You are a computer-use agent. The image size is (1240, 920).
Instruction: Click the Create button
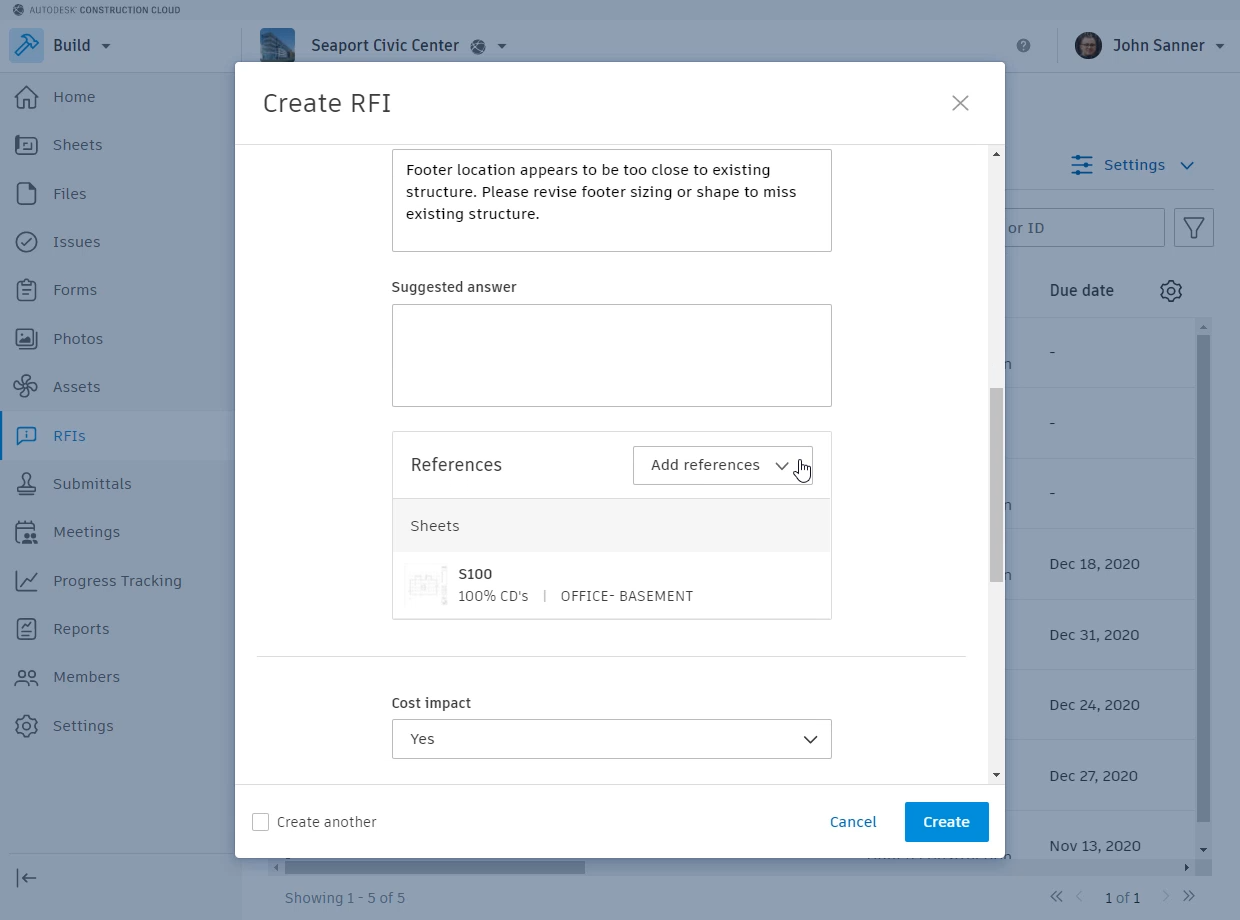945,821
